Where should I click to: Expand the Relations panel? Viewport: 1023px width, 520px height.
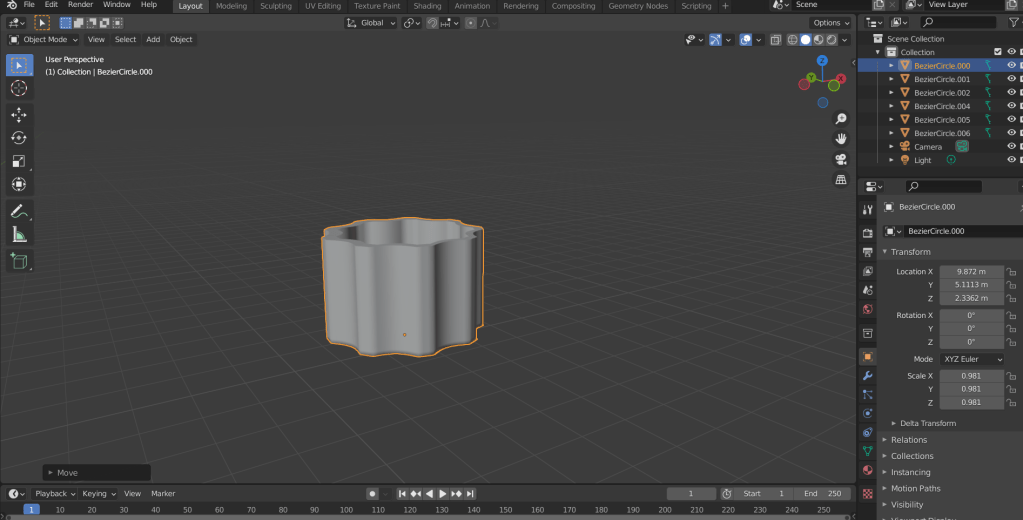coord(908,440)
